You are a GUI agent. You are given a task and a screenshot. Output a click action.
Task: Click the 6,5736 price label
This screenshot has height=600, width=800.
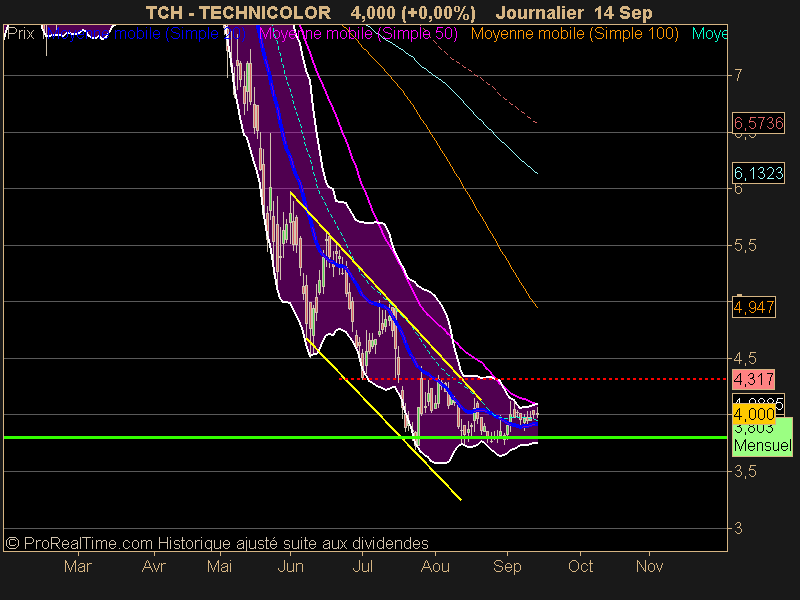(758, 123)
